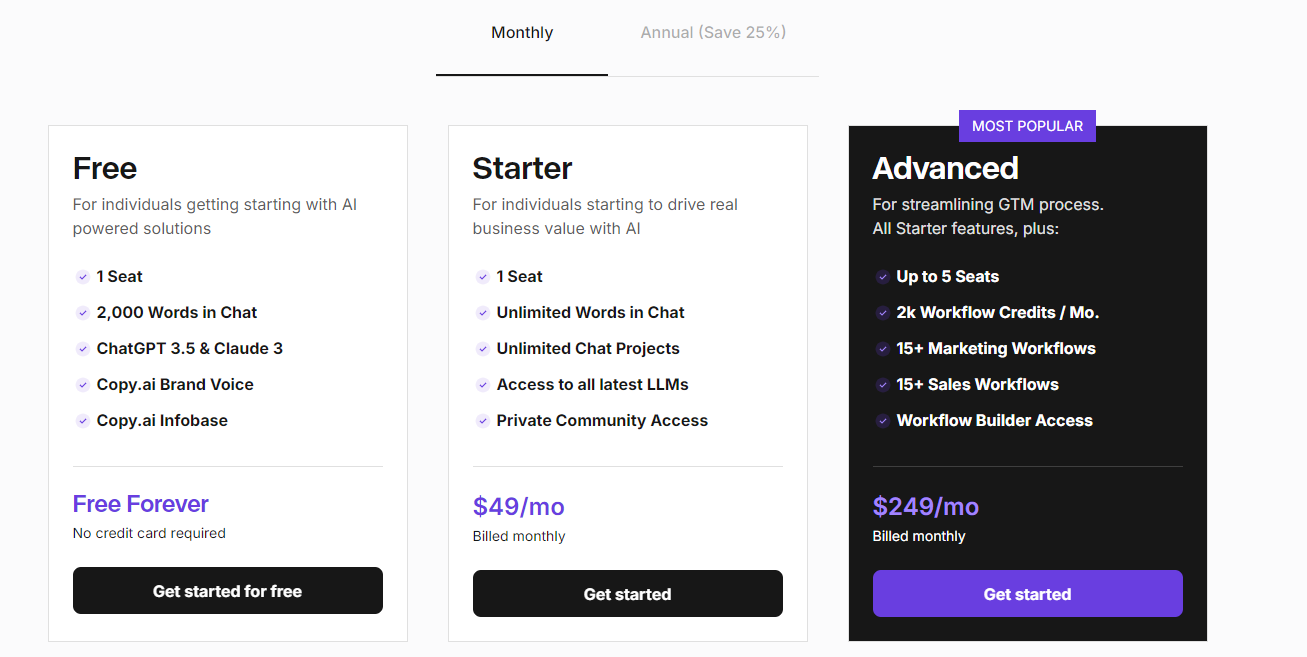Click check icon next to Copy.ai Infobase
1307x657 pixels.
tap(83, 421)
